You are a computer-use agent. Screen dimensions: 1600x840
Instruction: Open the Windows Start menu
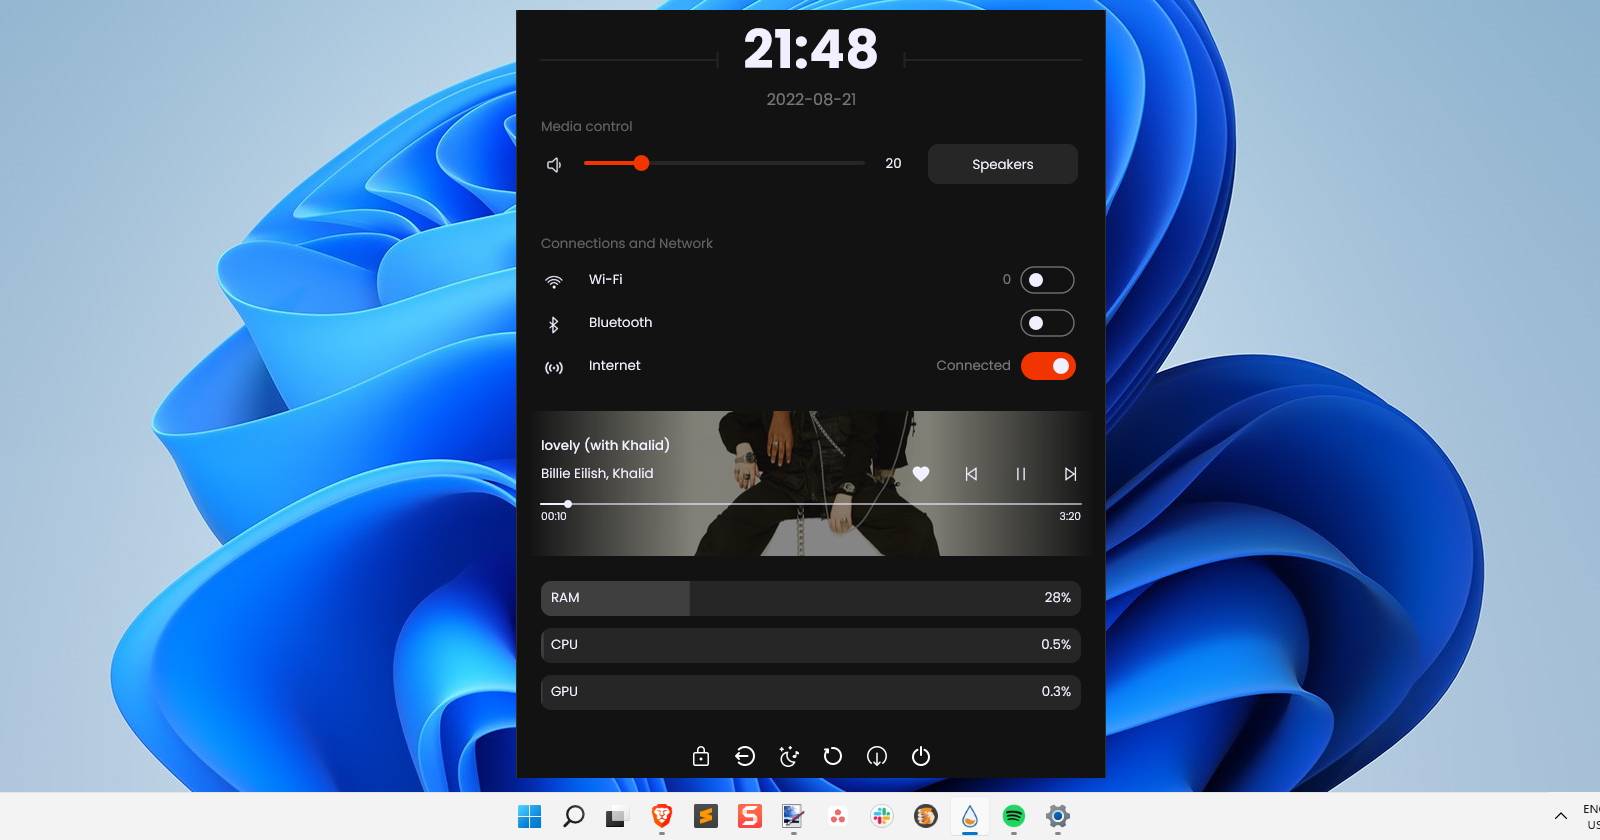[530, 816]
